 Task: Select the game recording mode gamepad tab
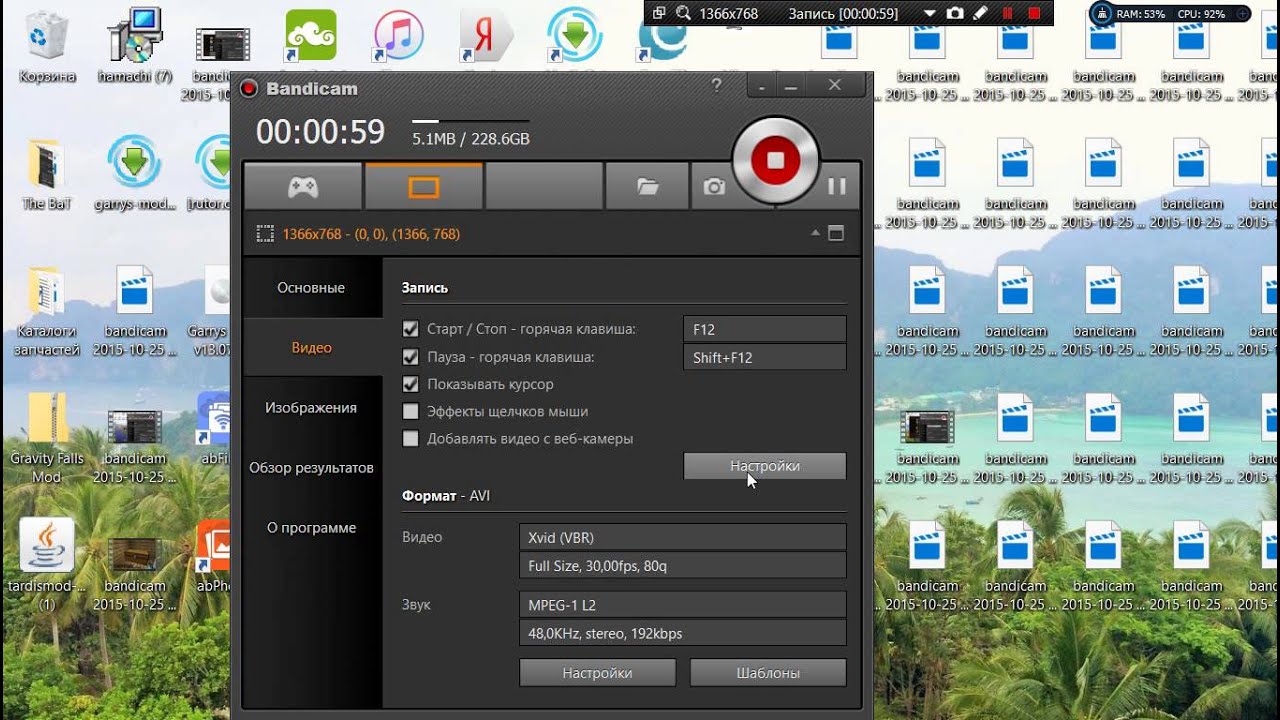303,187
